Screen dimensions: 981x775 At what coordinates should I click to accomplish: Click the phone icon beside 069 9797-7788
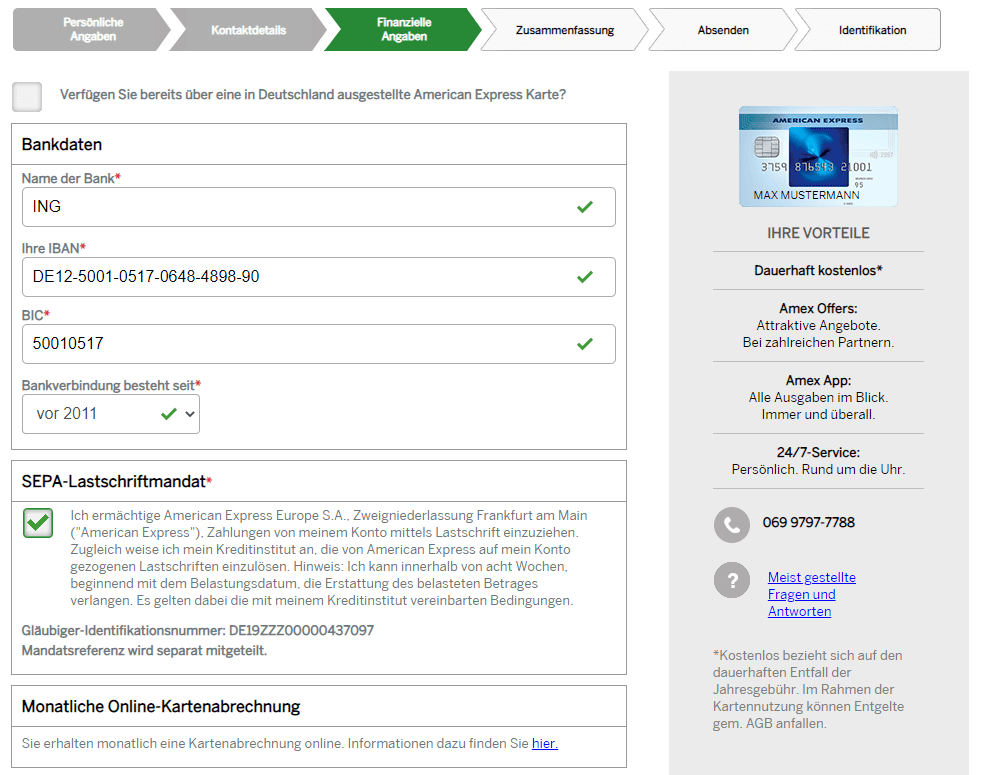click(x=731, y=524)
